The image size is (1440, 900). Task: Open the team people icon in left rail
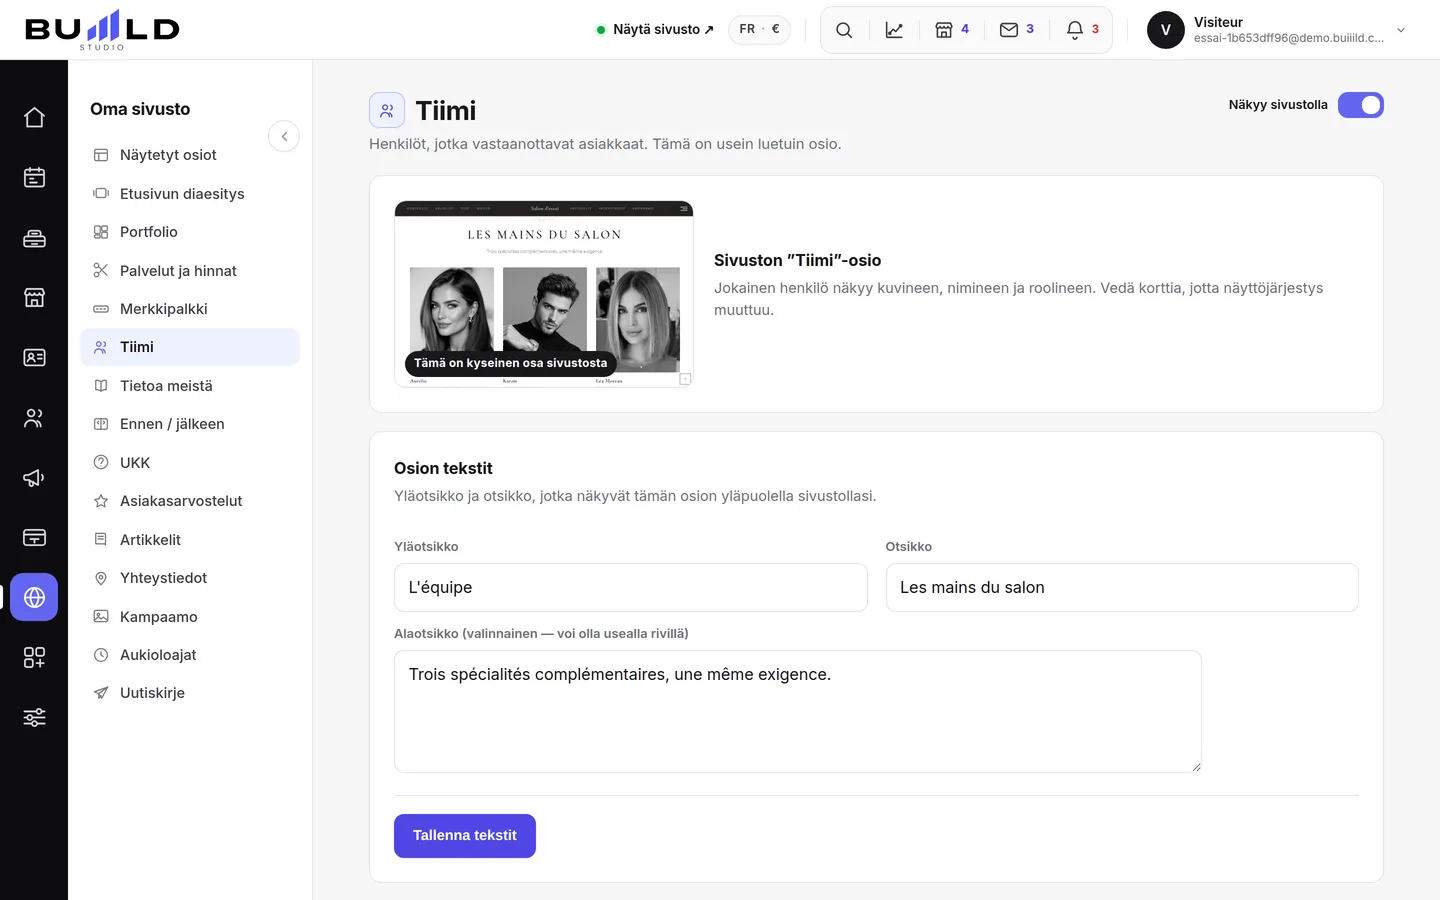click(x=34, y=417)
